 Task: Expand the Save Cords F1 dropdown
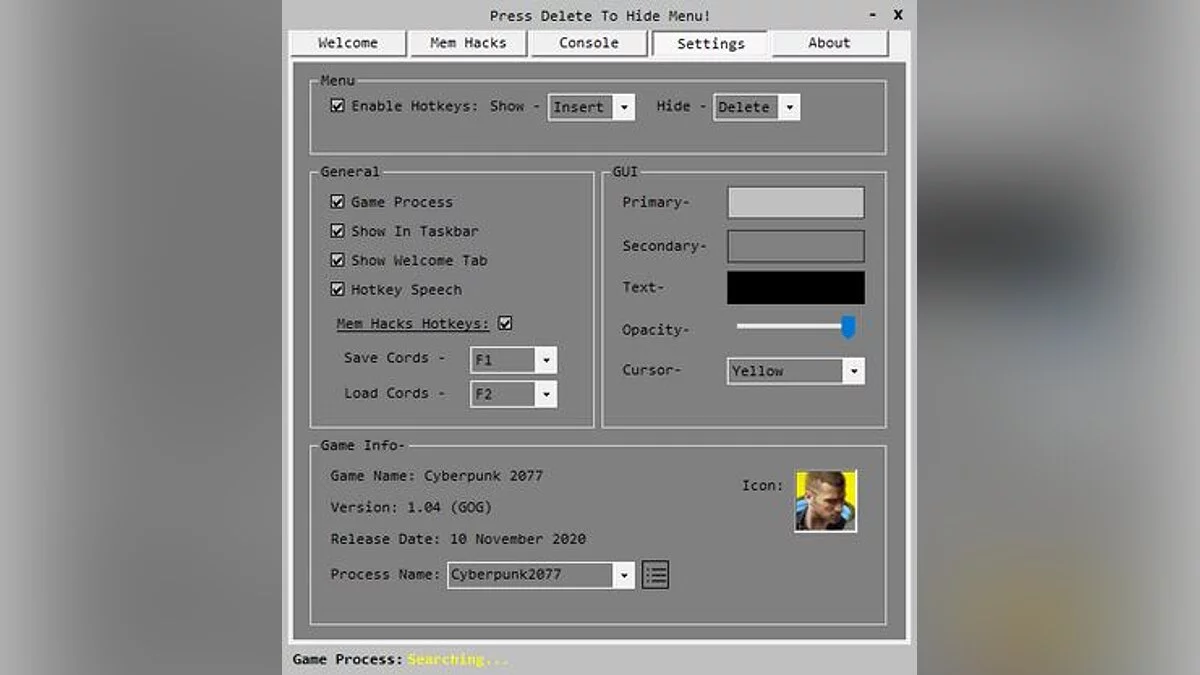click(546, 360)
